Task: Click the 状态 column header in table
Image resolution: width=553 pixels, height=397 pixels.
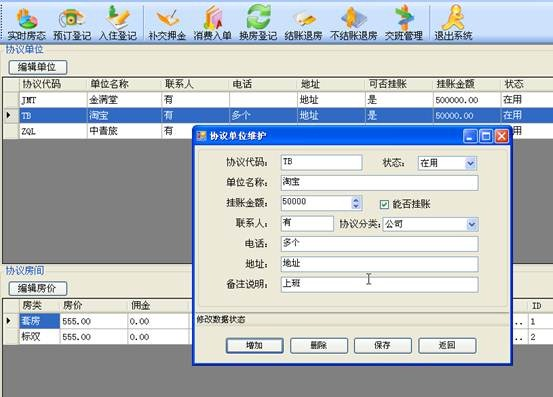Action: click(527, 84)
